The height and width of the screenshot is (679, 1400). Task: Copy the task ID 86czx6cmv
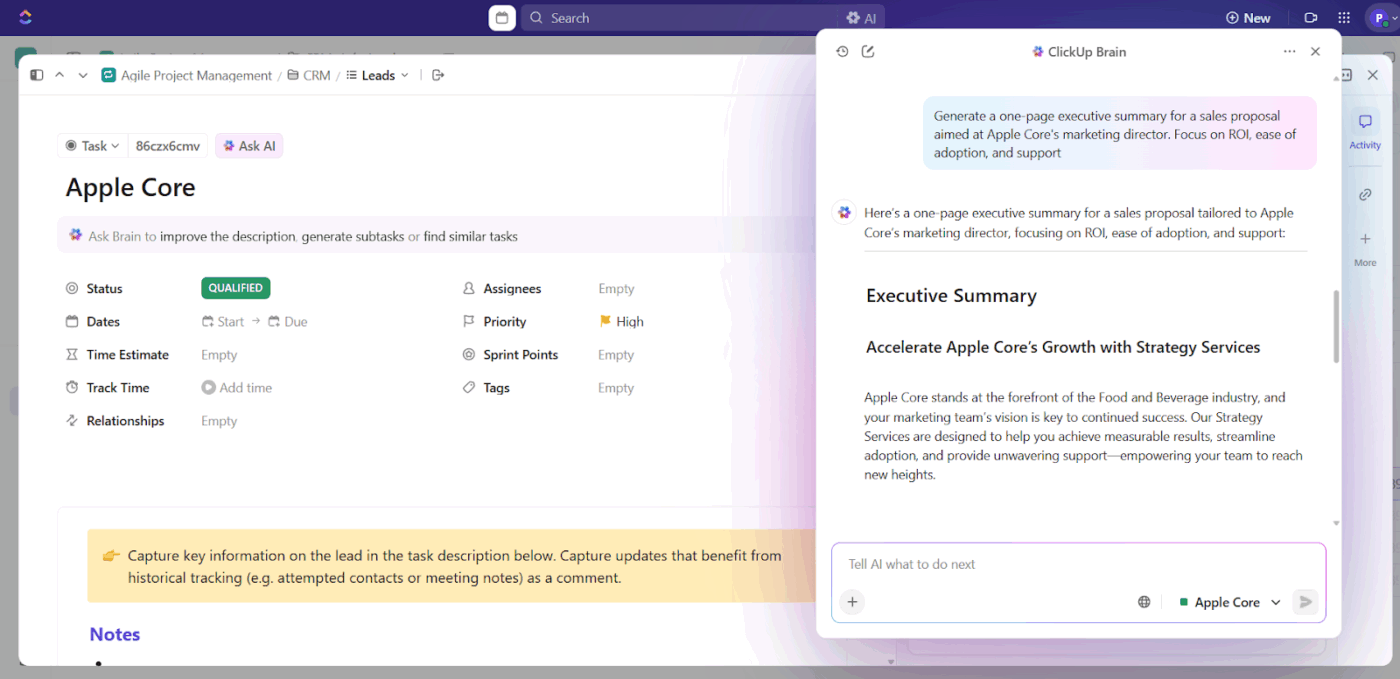pyautogui.click(x=168, y=146)
